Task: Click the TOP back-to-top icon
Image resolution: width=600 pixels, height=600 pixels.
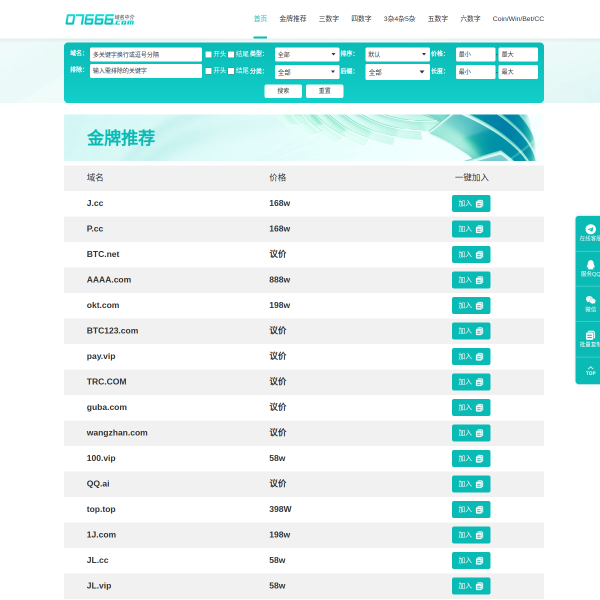Action: [x=590, y=370]
